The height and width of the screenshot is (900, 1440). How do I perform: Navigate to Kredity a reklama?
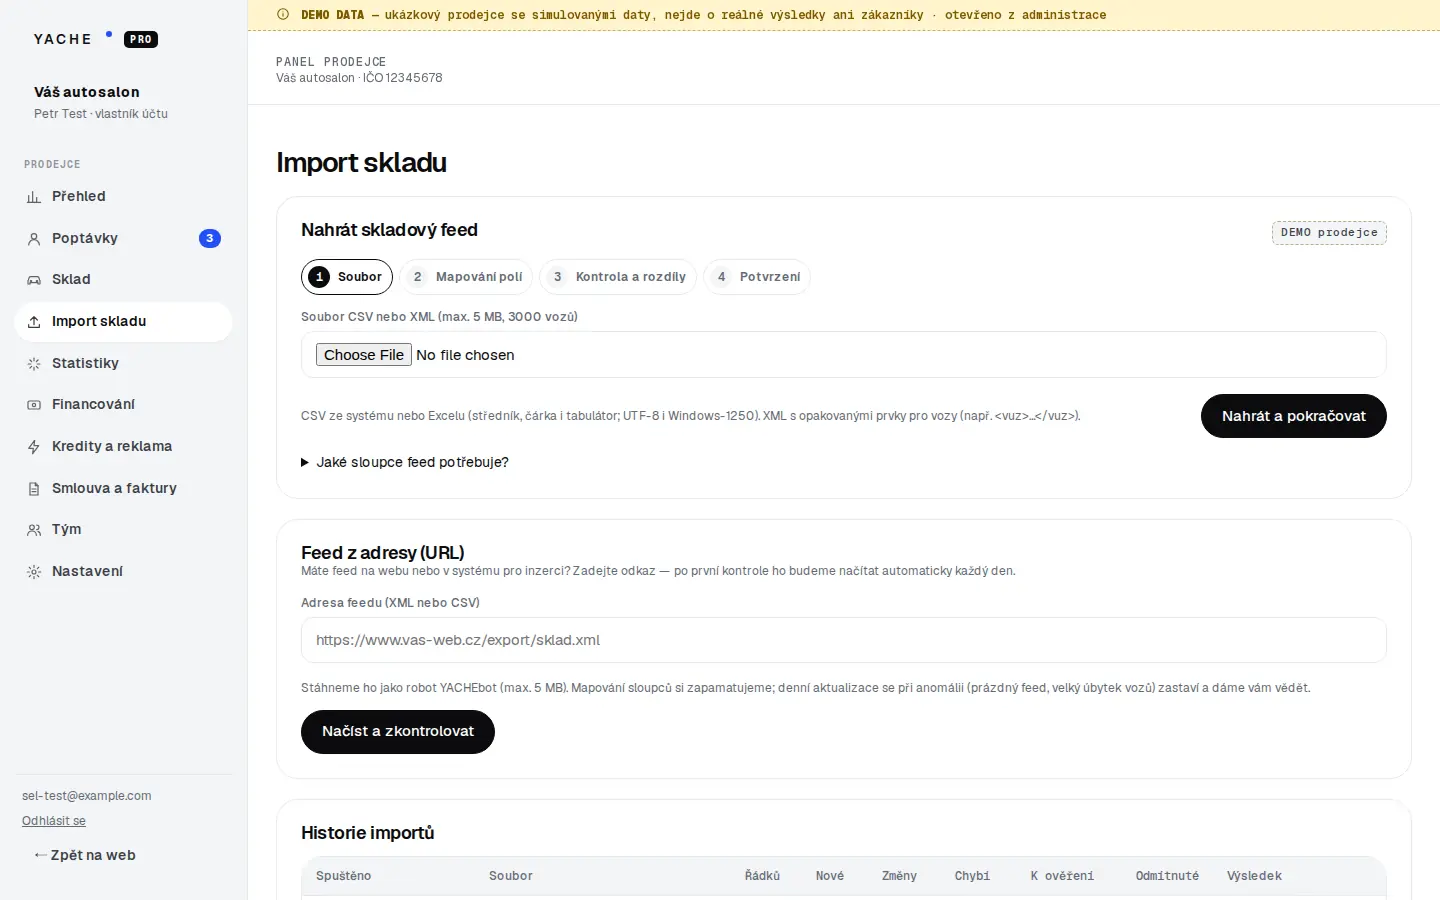123,446
